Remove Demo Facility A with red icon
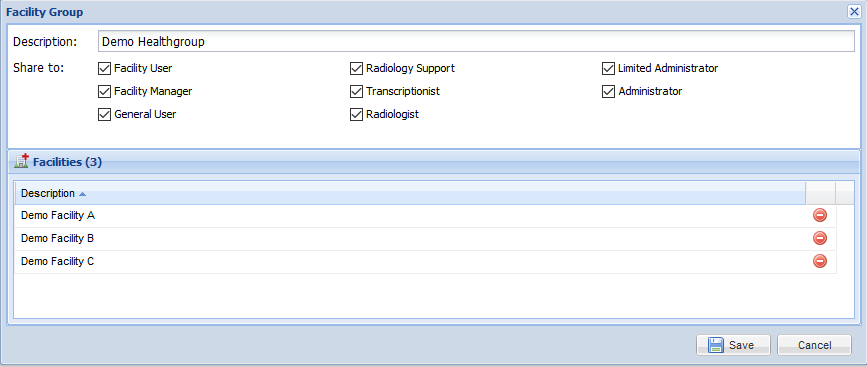The image size is (867, 367). tap(819, 216)
